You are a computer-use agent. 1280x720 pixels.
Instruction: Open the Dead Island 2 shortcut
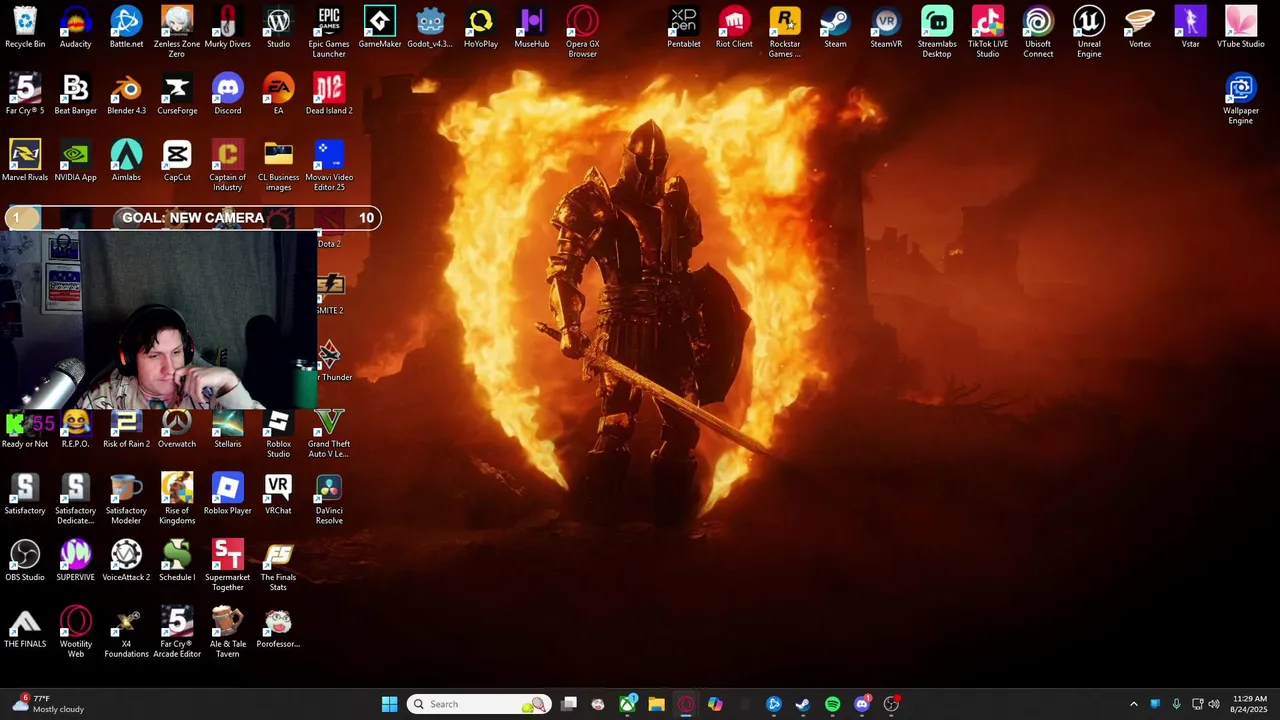pyautogui.click(x=329, y=95)
